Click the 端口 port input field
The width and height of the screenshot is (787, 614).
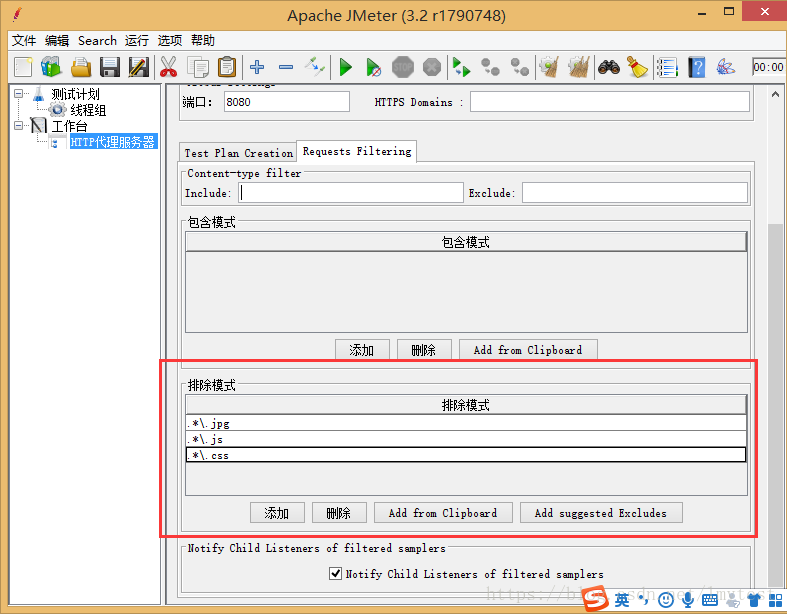287,102
